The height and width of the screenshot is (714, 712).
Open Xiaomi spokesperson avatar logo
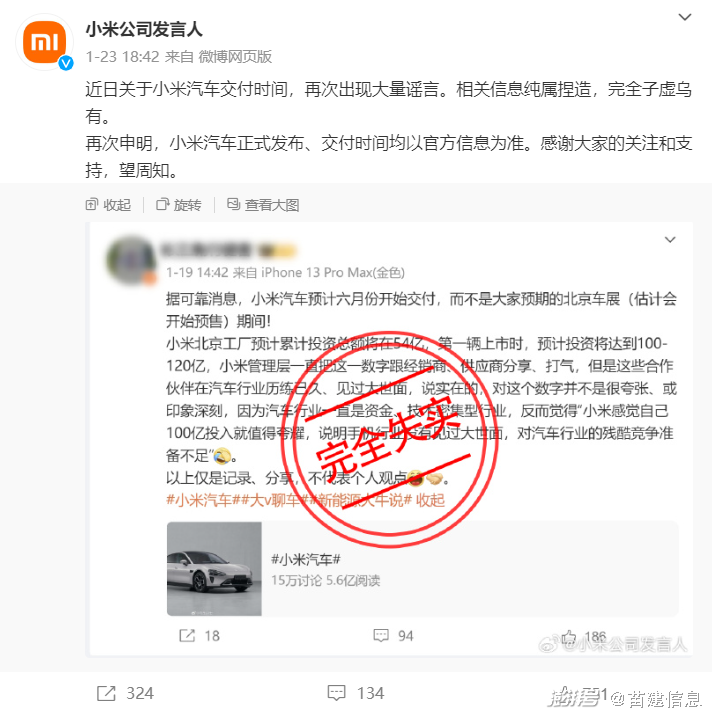click(45, 42)
